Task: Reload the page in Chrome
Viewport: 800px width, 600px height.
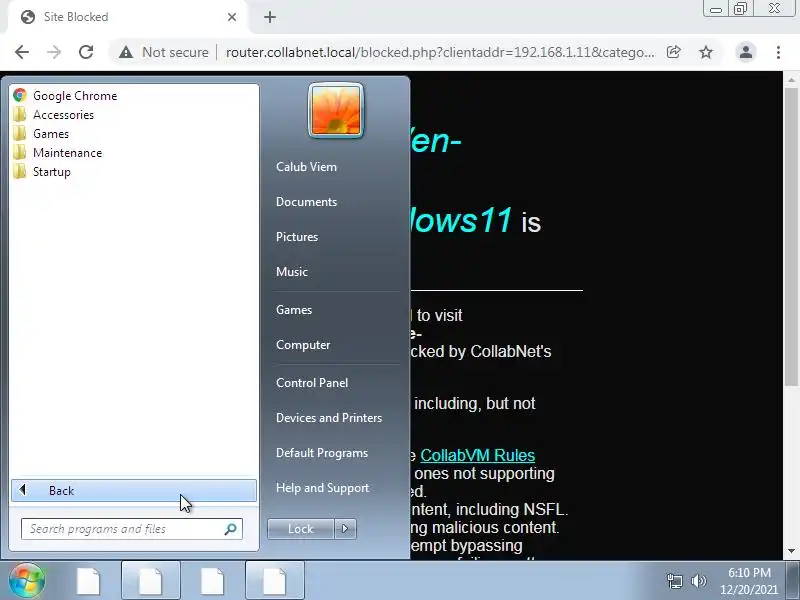Action: (86, 52)
